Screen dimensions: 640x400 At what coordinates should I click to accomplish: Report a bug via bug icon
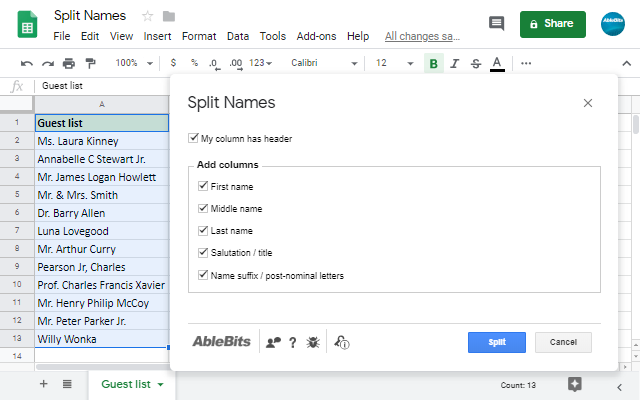[313, 342]
